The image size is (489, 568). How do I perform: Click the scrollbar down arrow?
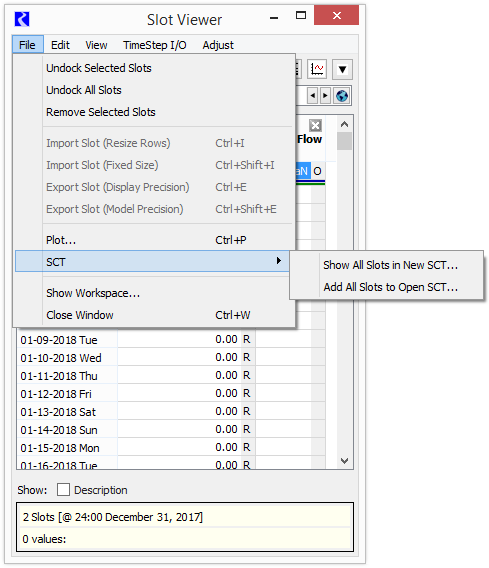pos(344,460)
